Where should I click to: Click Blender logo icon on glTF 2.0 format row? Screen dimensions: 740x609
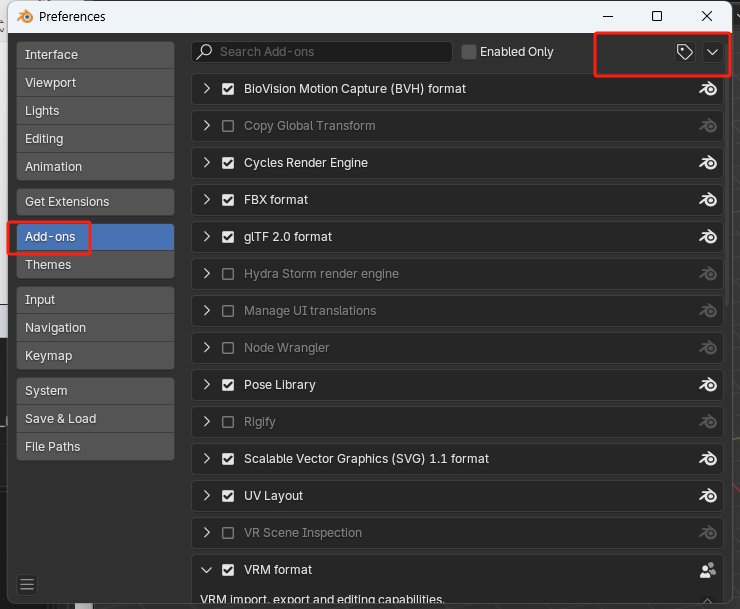tap(707, 237)
